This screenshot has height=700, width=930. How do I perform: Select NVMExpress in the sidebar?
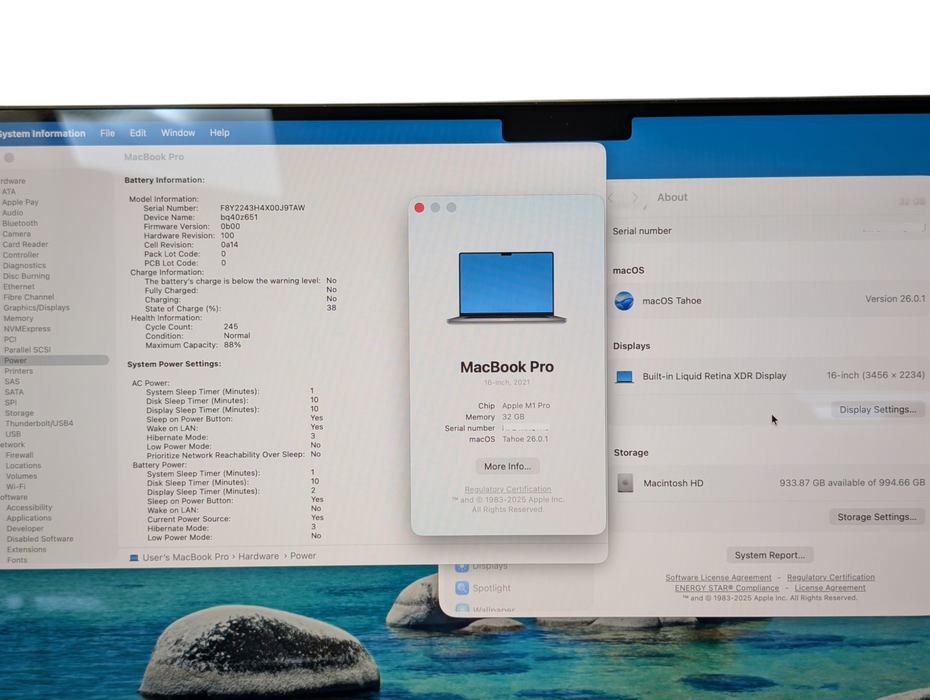coord(27,329)
